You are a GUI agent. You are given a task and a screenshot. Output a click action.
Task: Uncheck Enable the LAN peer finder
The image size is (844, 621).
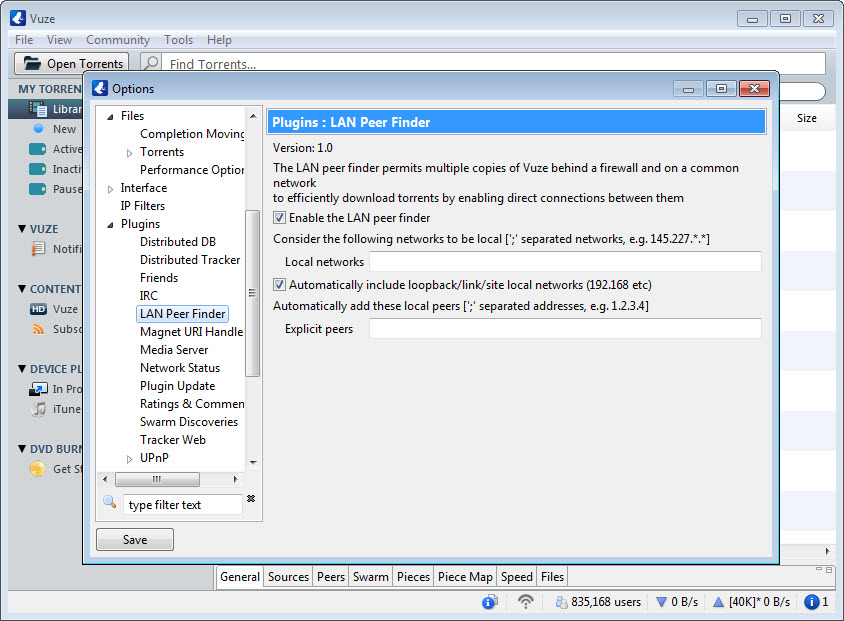click(x=279, y=218)
